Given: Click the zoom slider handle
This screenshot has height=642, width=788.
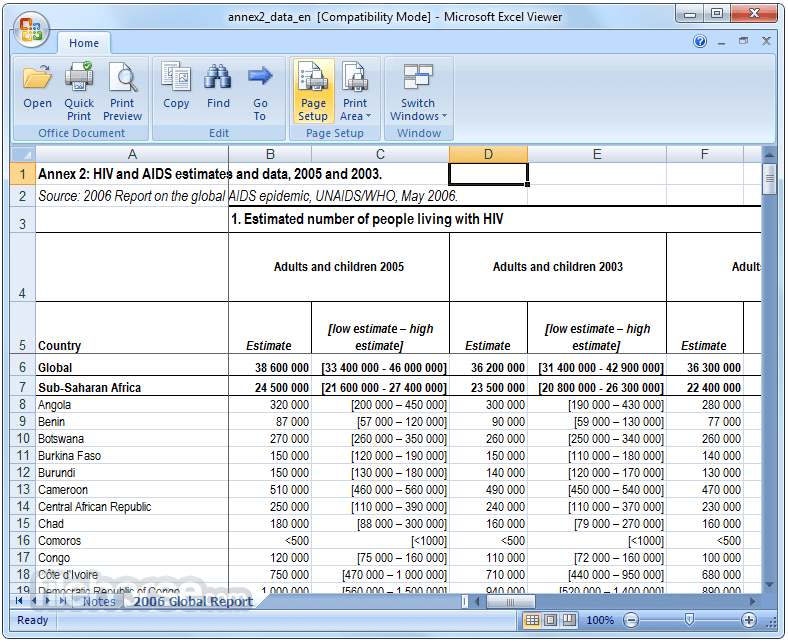Looking at the screenshot, I should (690, 619).
